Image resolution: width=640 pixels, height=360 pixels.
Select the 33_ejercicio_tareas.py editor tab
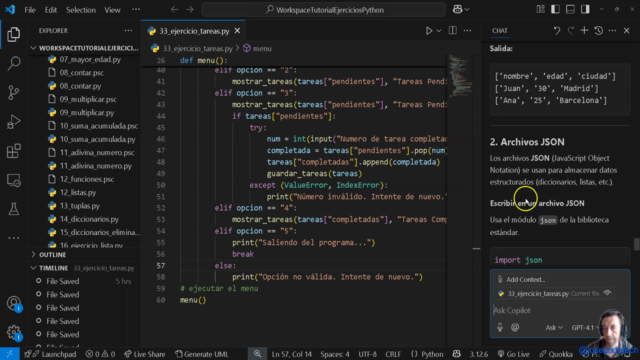click(194, 31)
